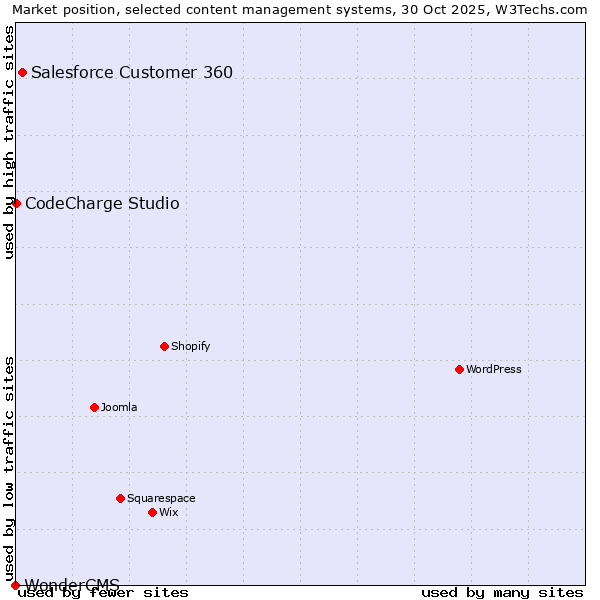Screen dimensions: 600x600
Task: Select the Shopify data point marker
Action: [164, 346]
